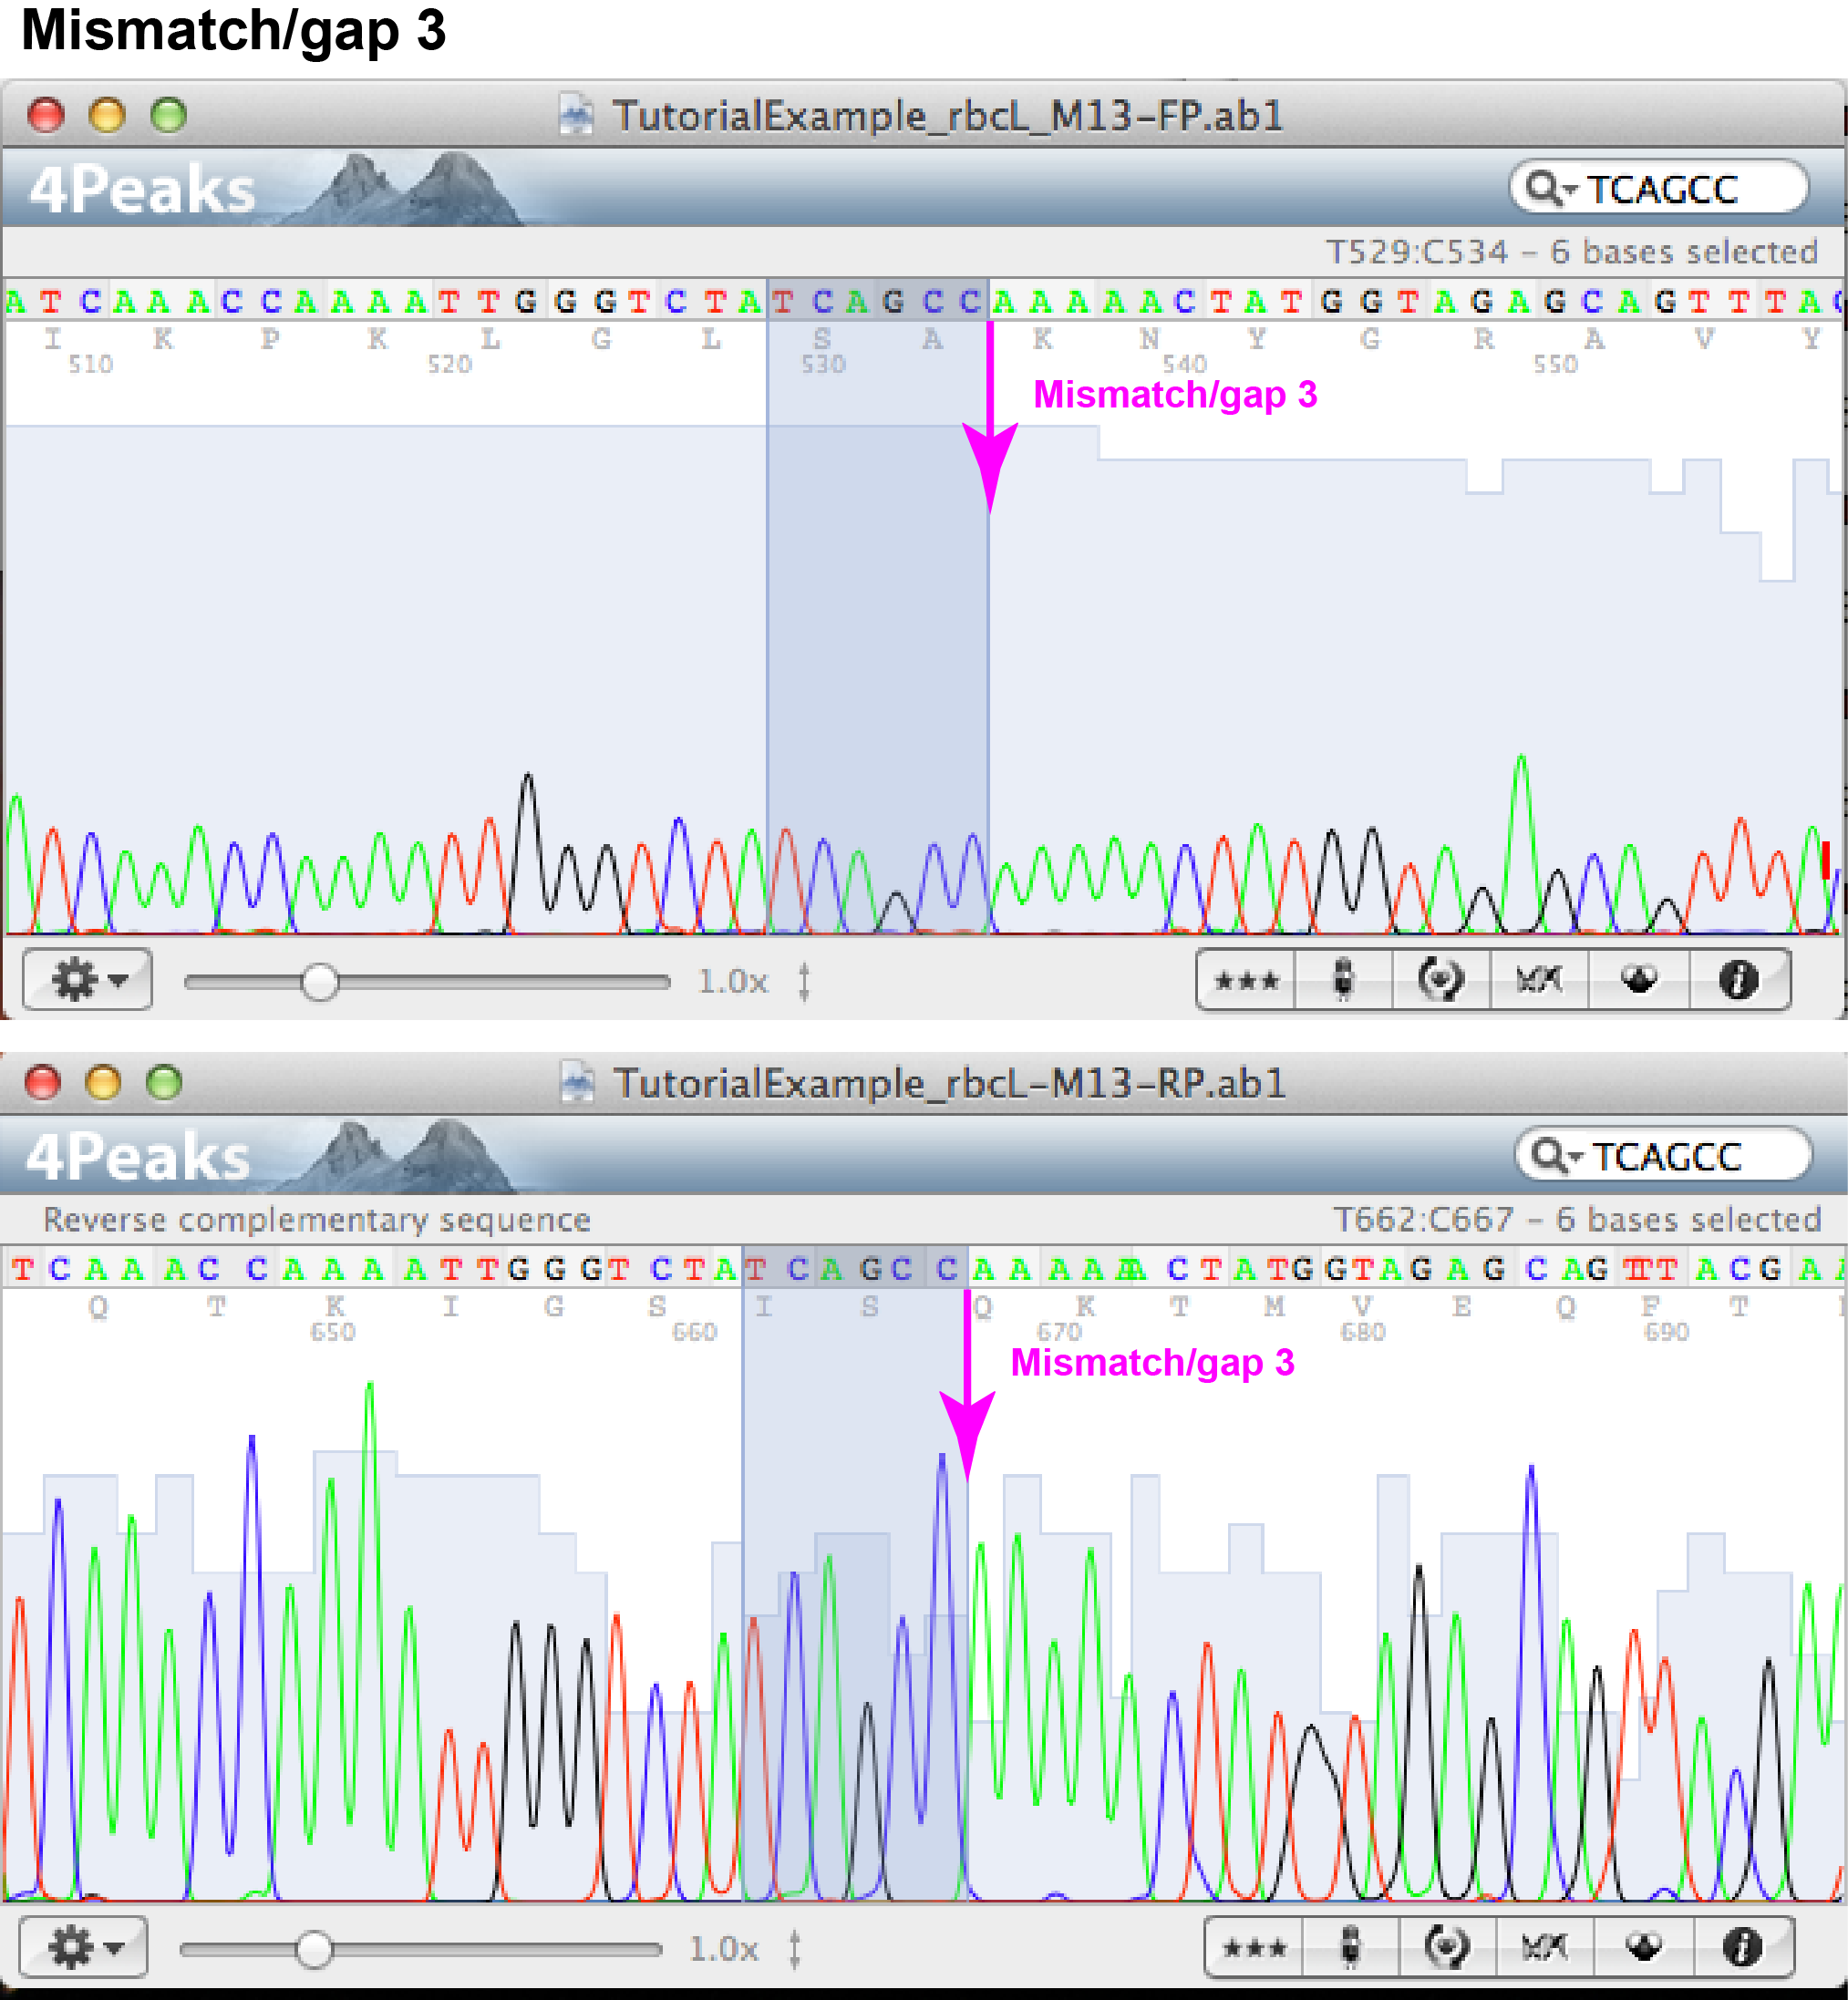Click the DNA translation icon in the FP window

click(1539, 980)
